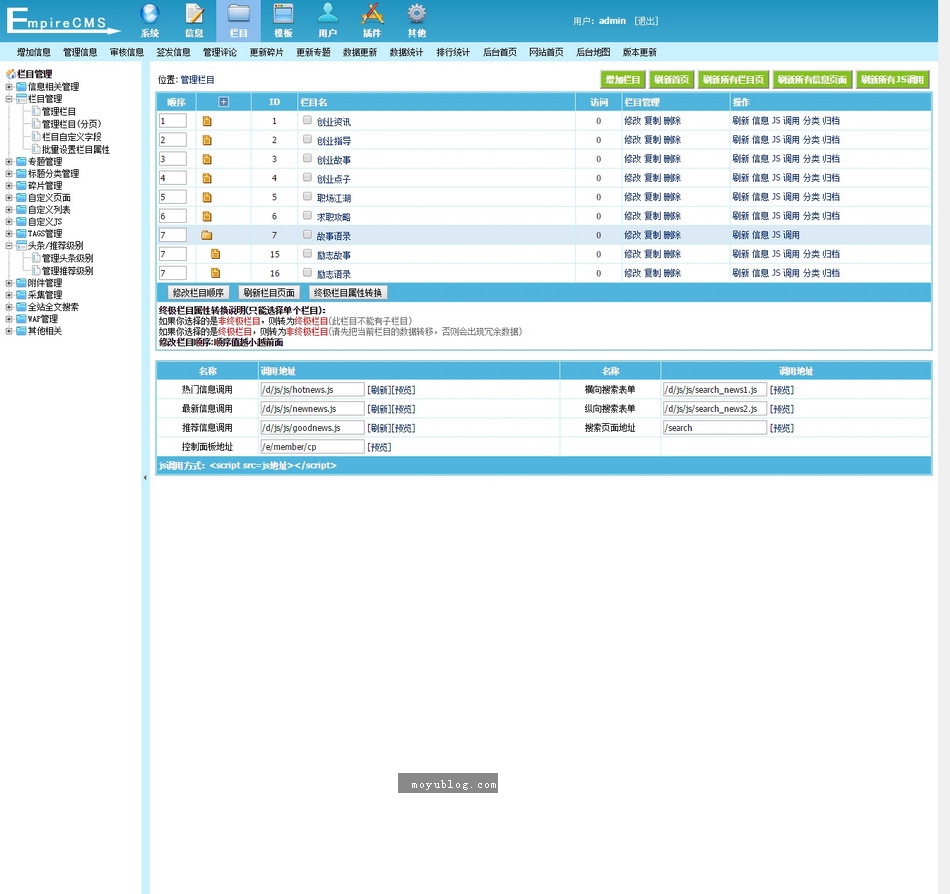Click the 刷新栏目页面 button

click(269, 293)
